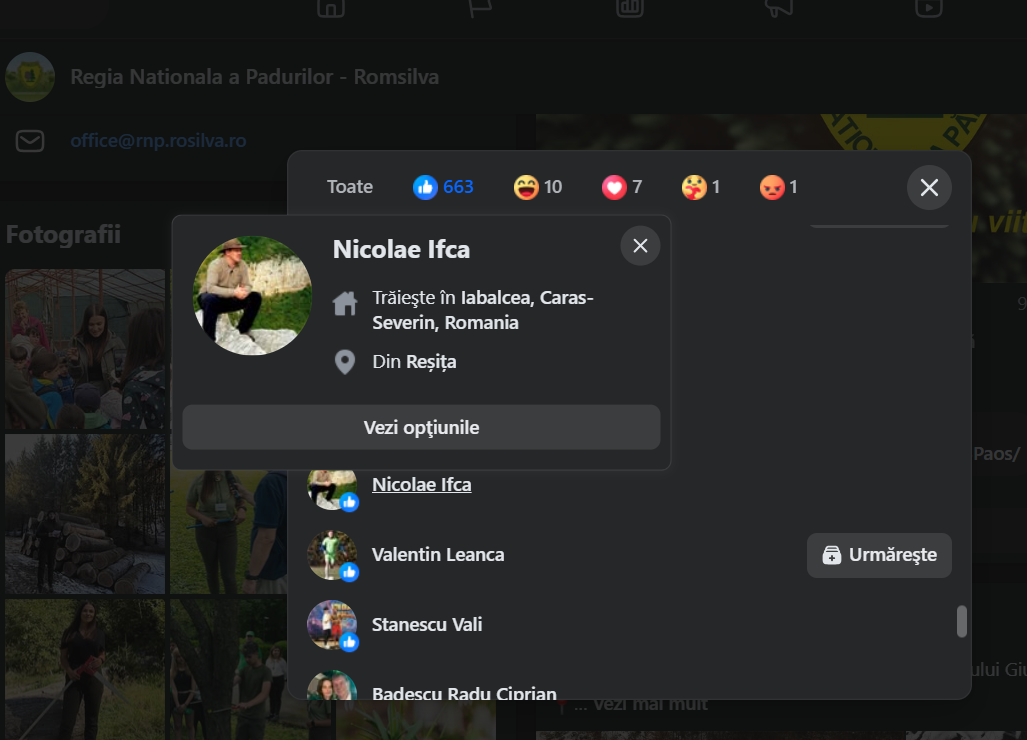Open Nicolae Ifca profile link in list
This screenshot has height=740, width=1027.
point(421,485)
